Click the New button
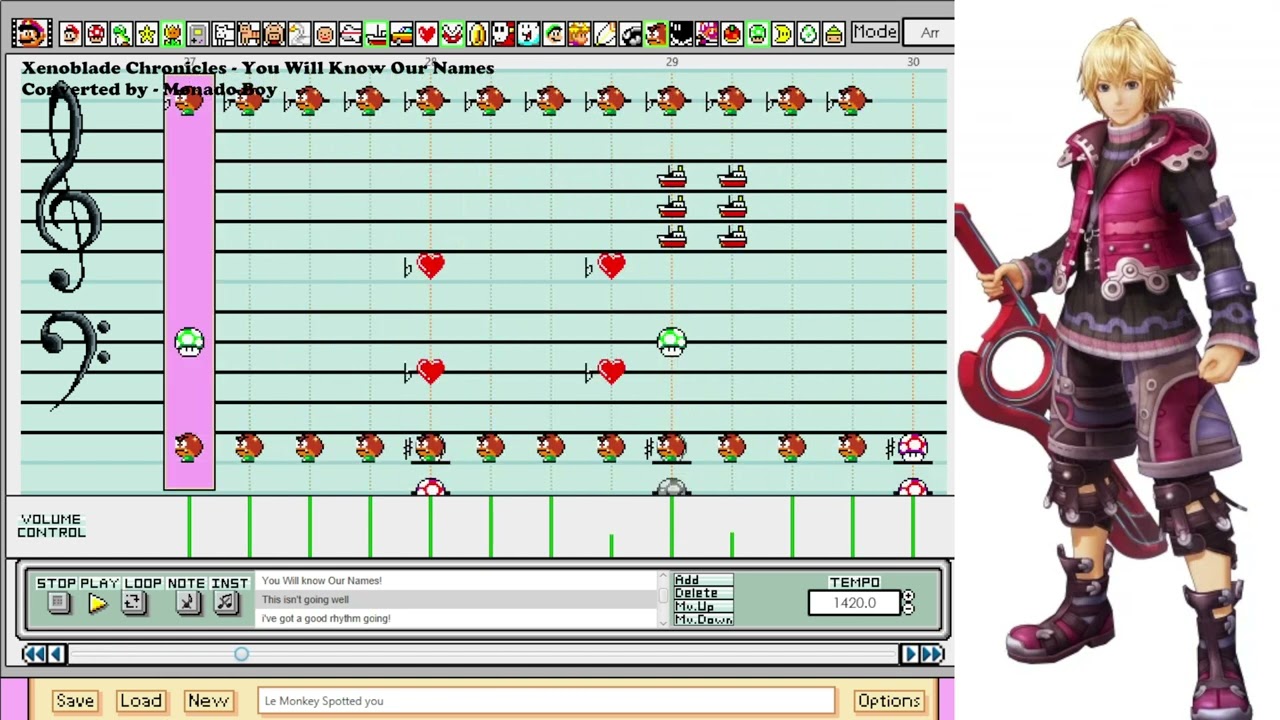 click(208, 700)
